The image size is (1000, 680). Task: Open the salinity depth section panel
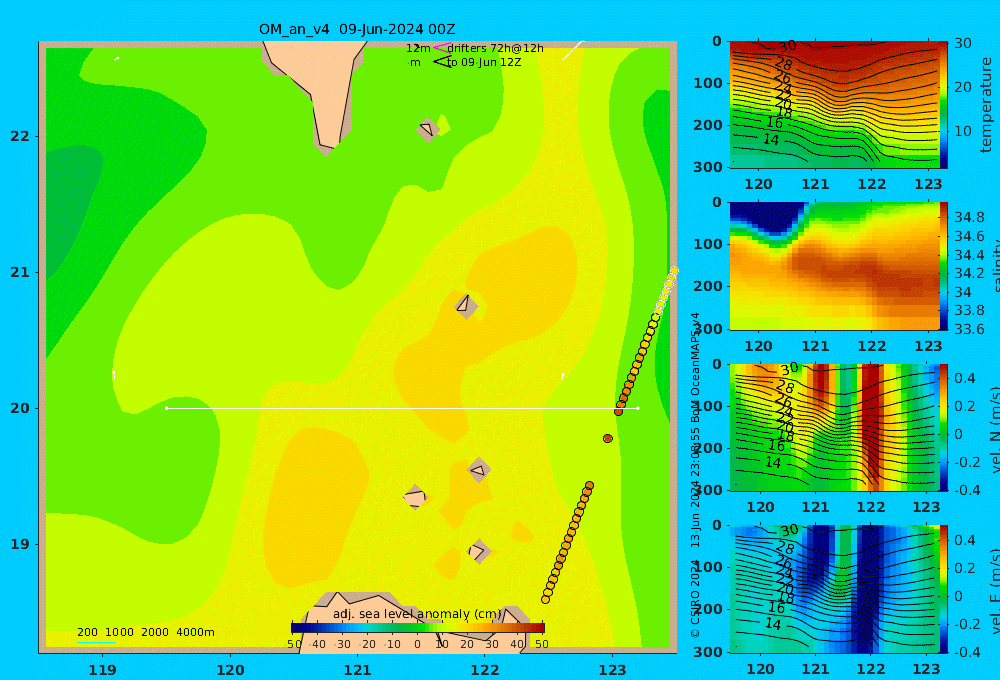tap(834, 266)
